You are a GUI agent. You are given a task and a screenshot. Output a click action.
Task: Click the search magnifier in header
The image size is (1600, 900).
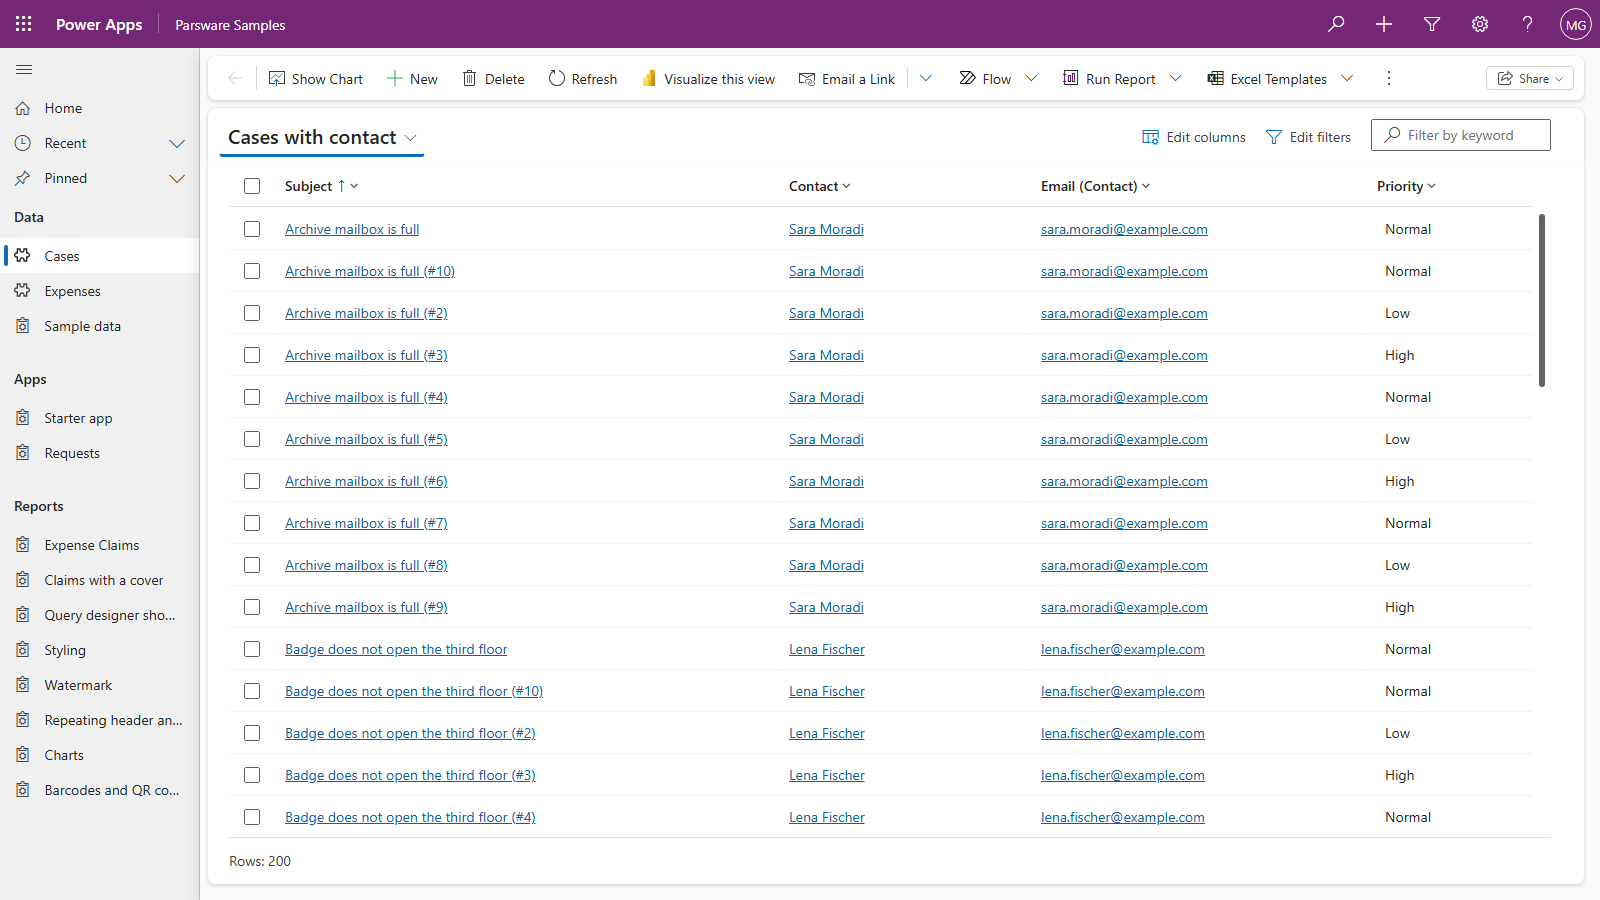point(1336,24)
